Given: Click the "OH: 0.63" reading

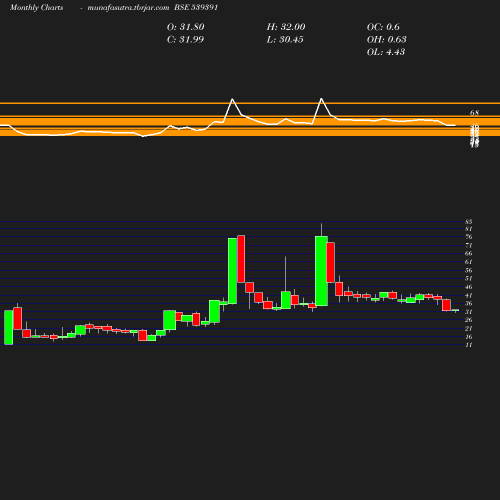Looking at the screenshot, I should click(387, 40).
